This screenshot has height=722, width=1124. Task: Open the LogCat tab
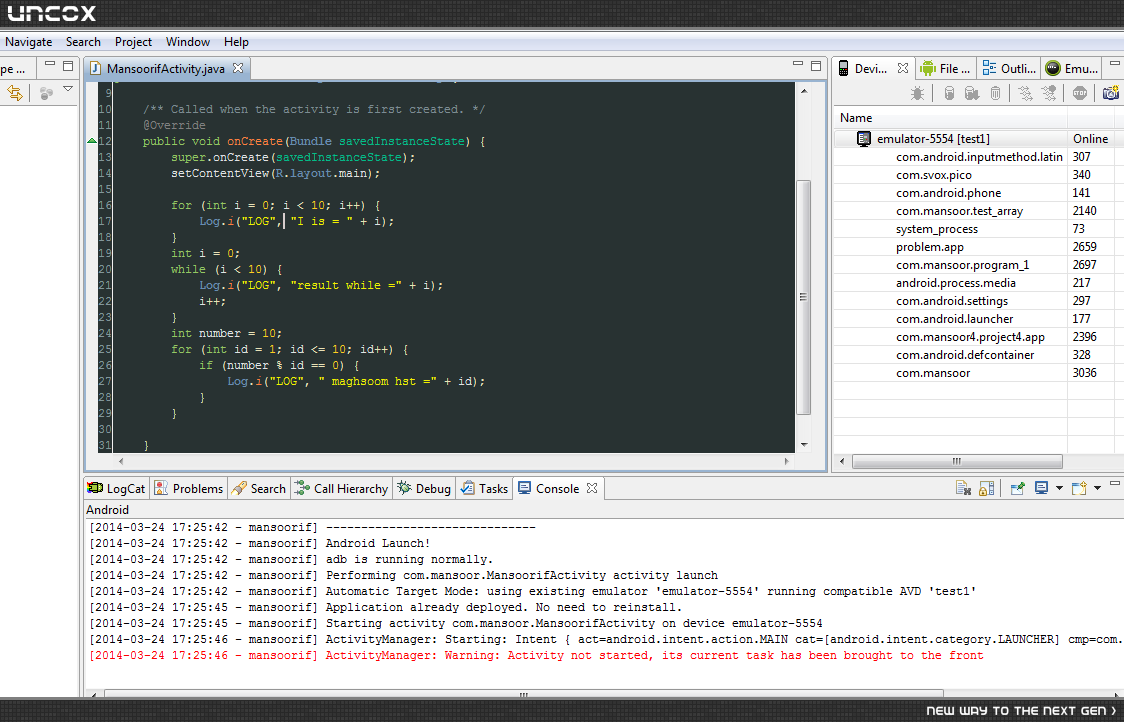[x=117, y=488]
